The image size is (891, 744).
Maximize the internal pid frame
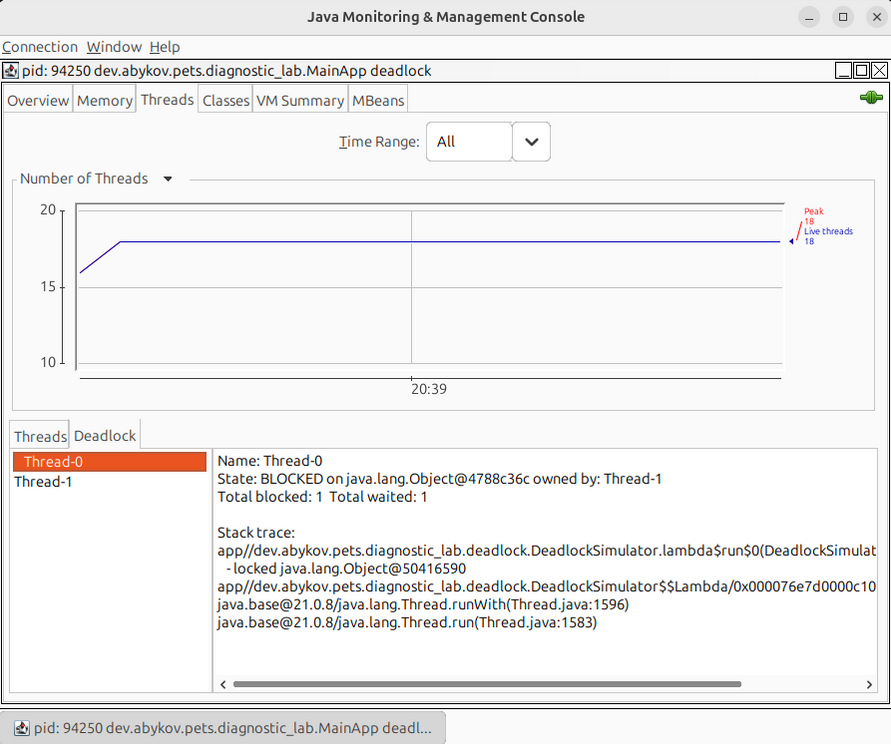[861, 71]
